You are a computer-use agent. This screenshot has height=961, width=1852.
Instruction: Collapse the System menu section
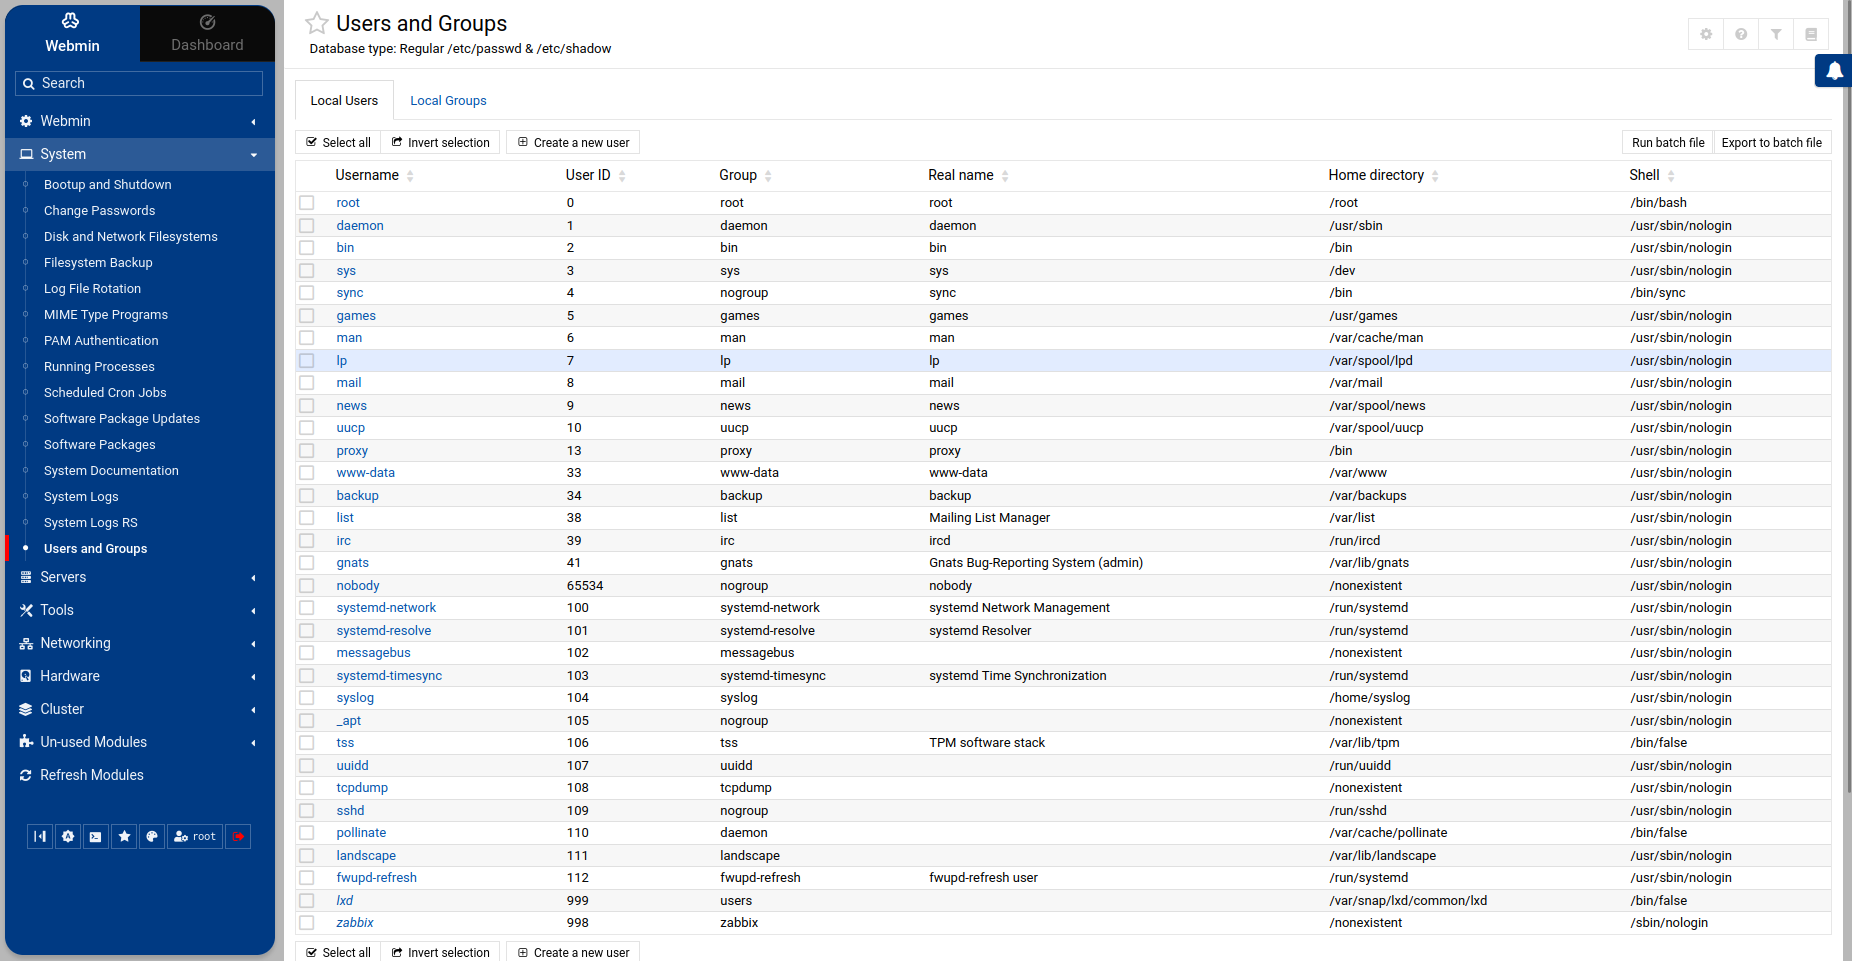pyautogui.click(x=140, y=154)
